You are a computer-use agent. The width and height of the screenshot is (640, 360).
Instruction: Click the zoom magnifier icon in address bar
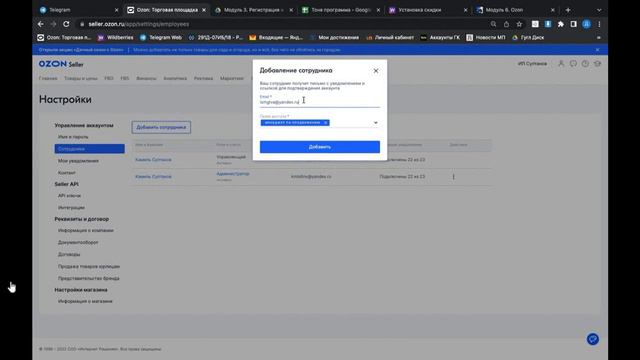pos(493,24)
